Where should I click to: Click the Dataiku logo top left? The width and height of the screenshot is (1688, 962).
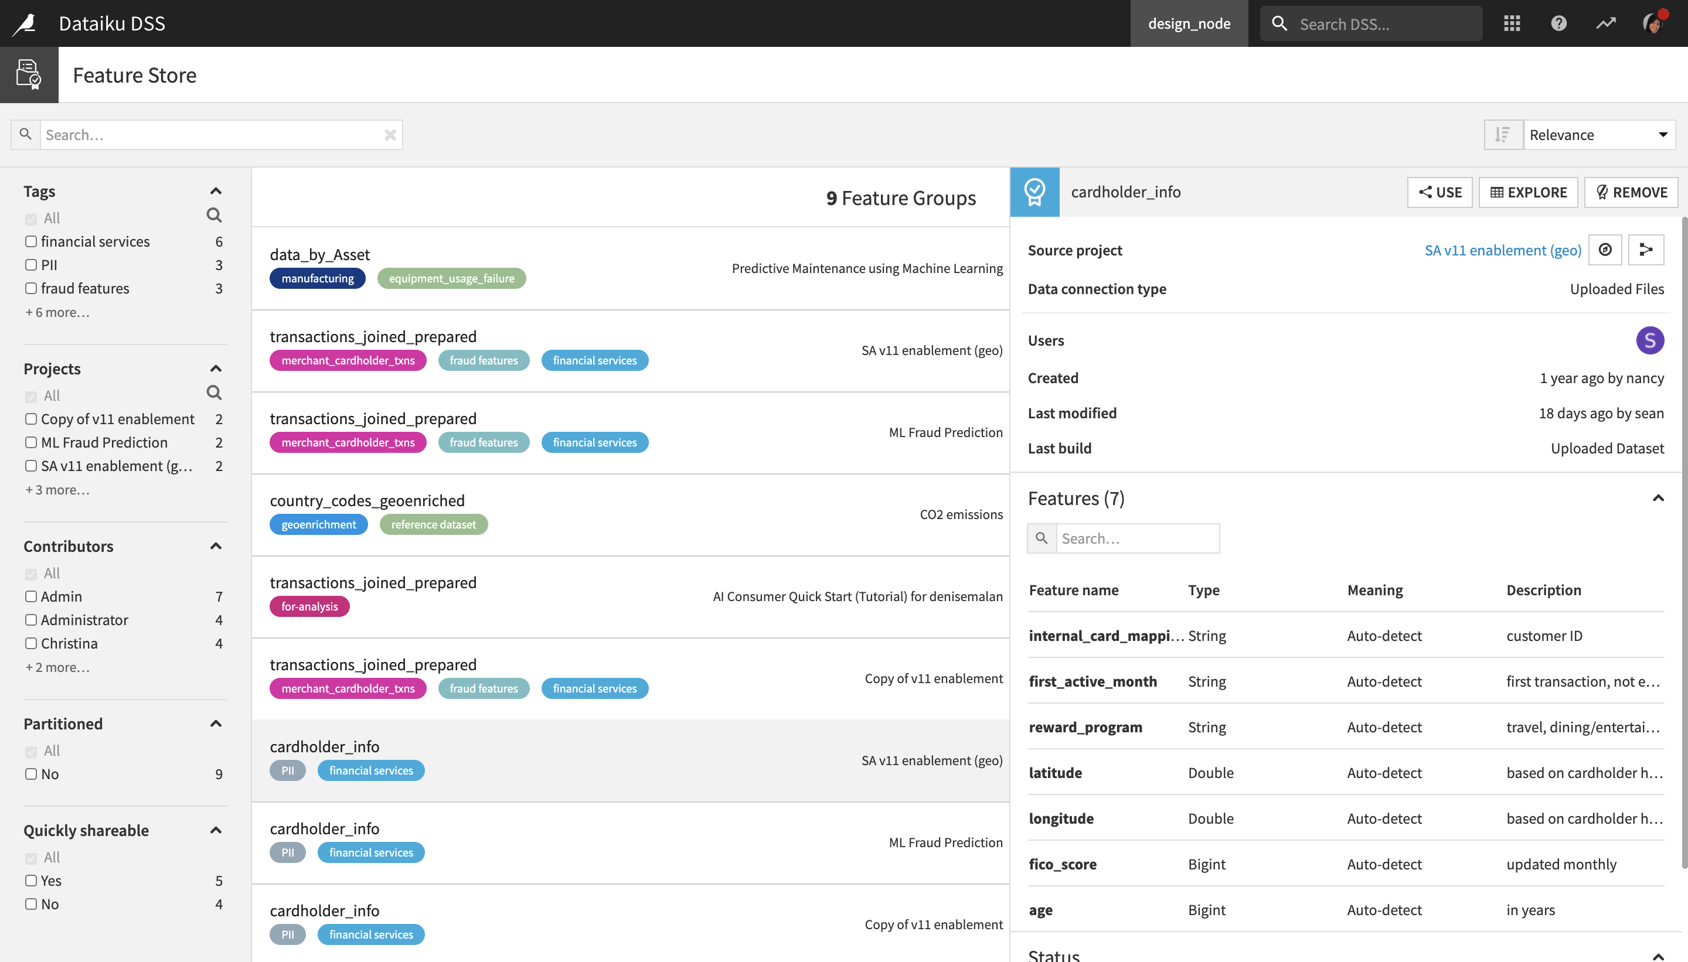[25, 23]
